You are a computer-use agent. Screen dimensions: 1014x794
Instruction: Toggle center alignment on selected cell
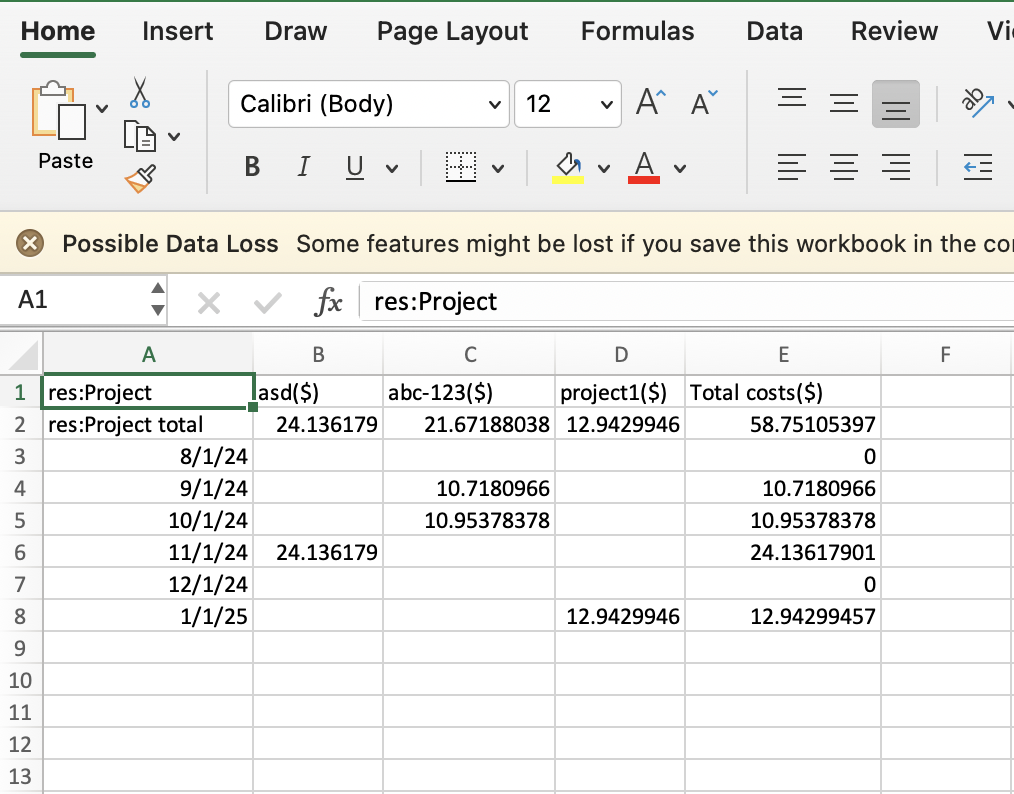point(844,167)
